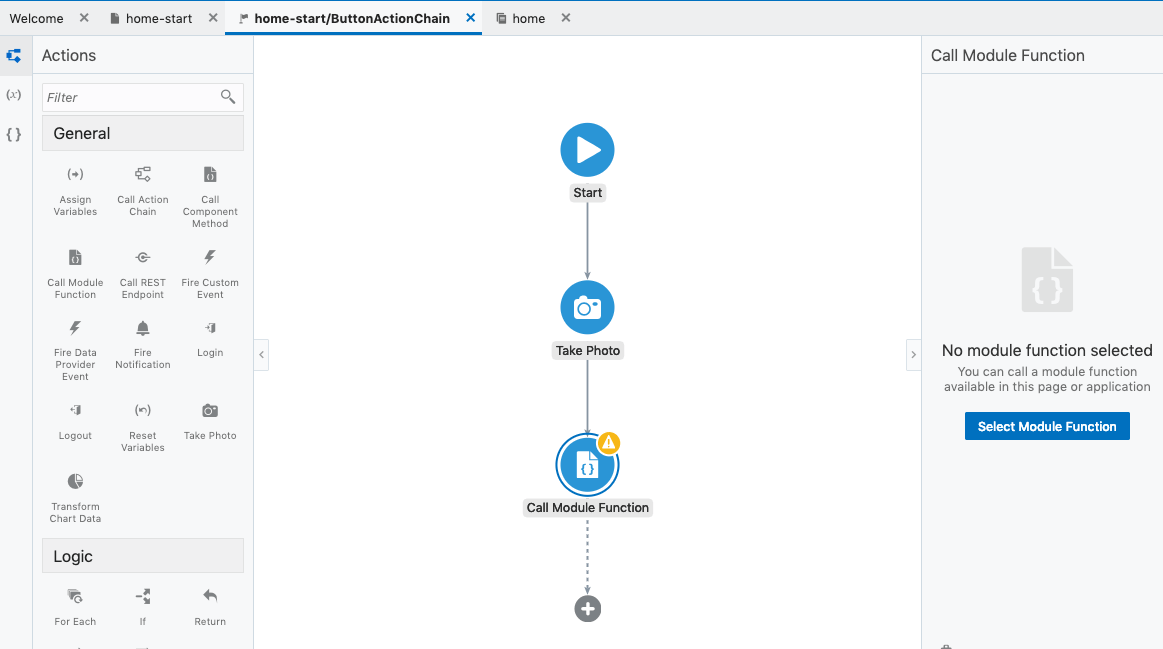This screenshot has height=649, width=1163.
Task: Collapse the properties panel with right chevron
Action: 913,355
